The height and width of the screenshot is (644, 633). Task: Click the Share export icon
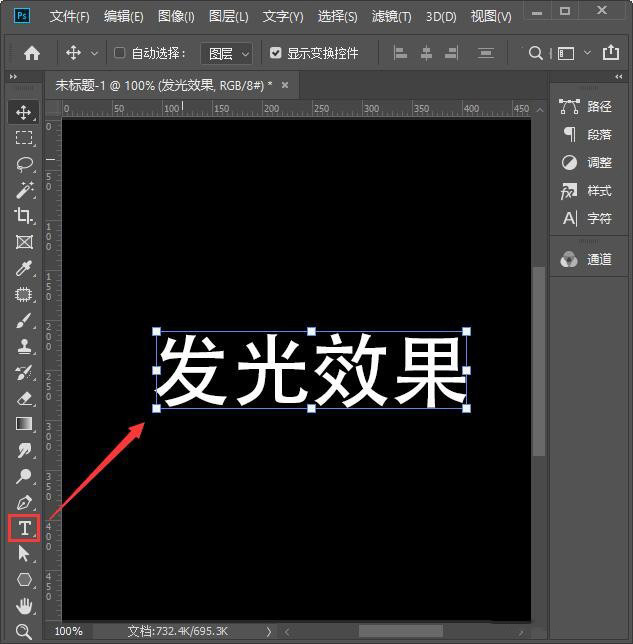coord(611,53)
